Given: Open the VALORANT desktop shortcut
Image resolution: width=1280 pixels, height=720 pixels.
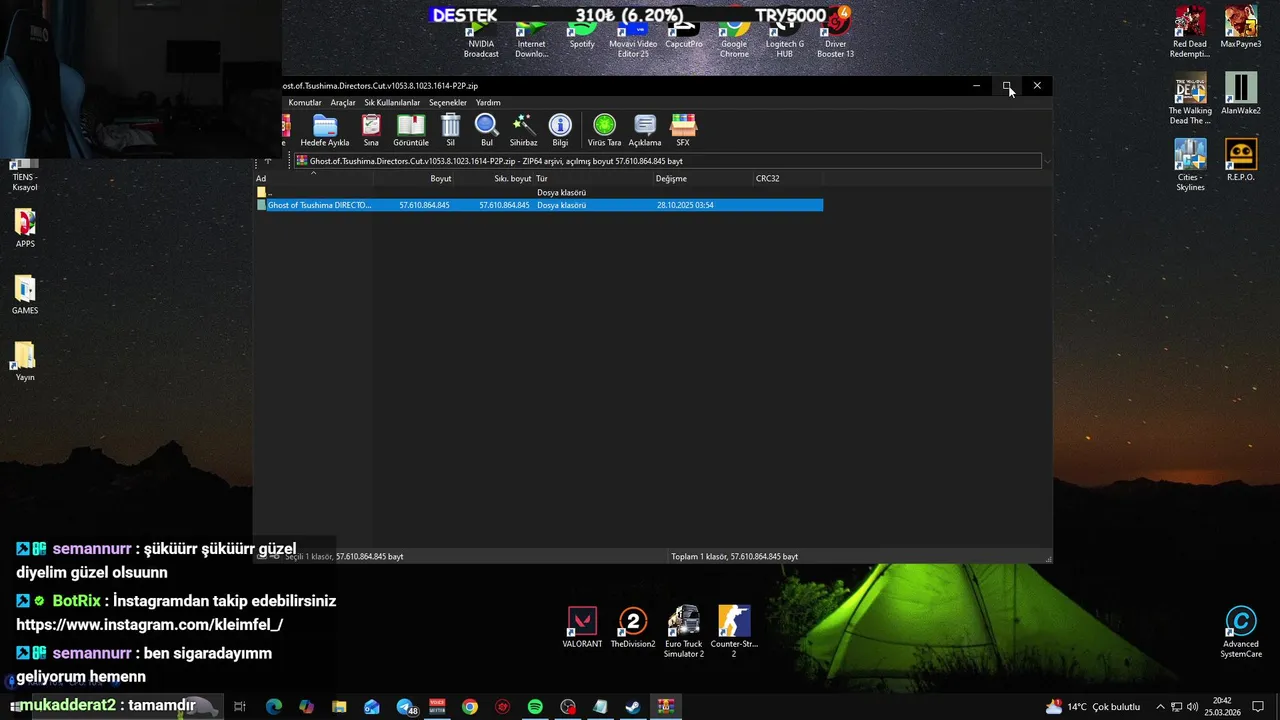Looking at the screenshot, I should [582, 628].
